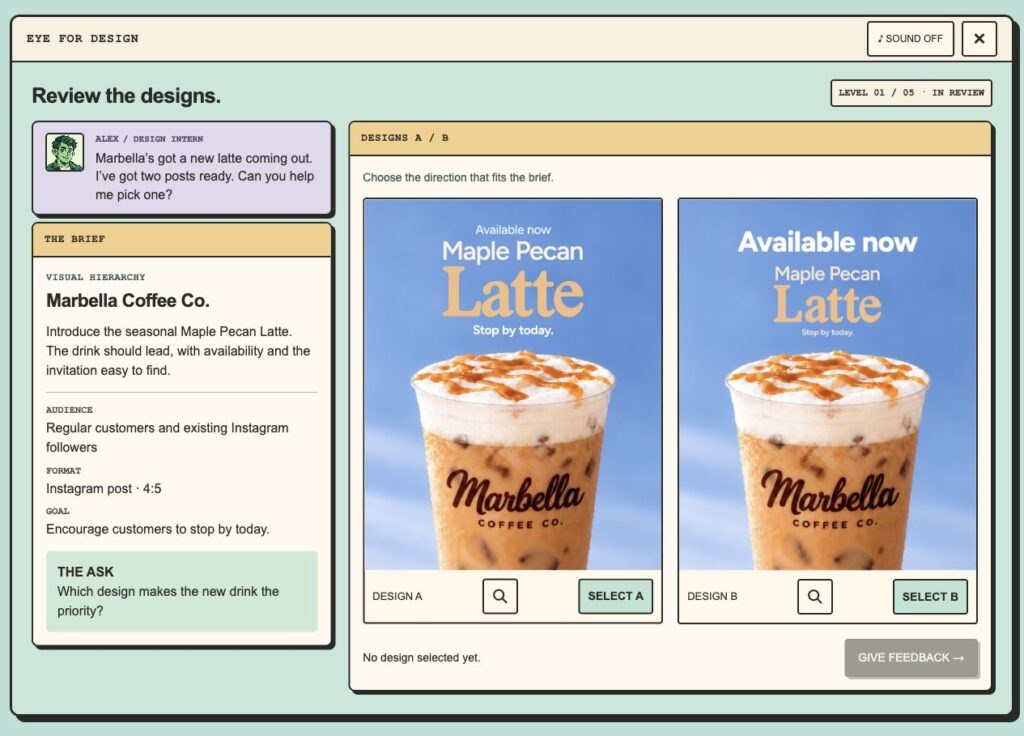Click the 'Goal' section label
The width and height of the screenshot is (1024, 736).
click(x=57, y=511)
